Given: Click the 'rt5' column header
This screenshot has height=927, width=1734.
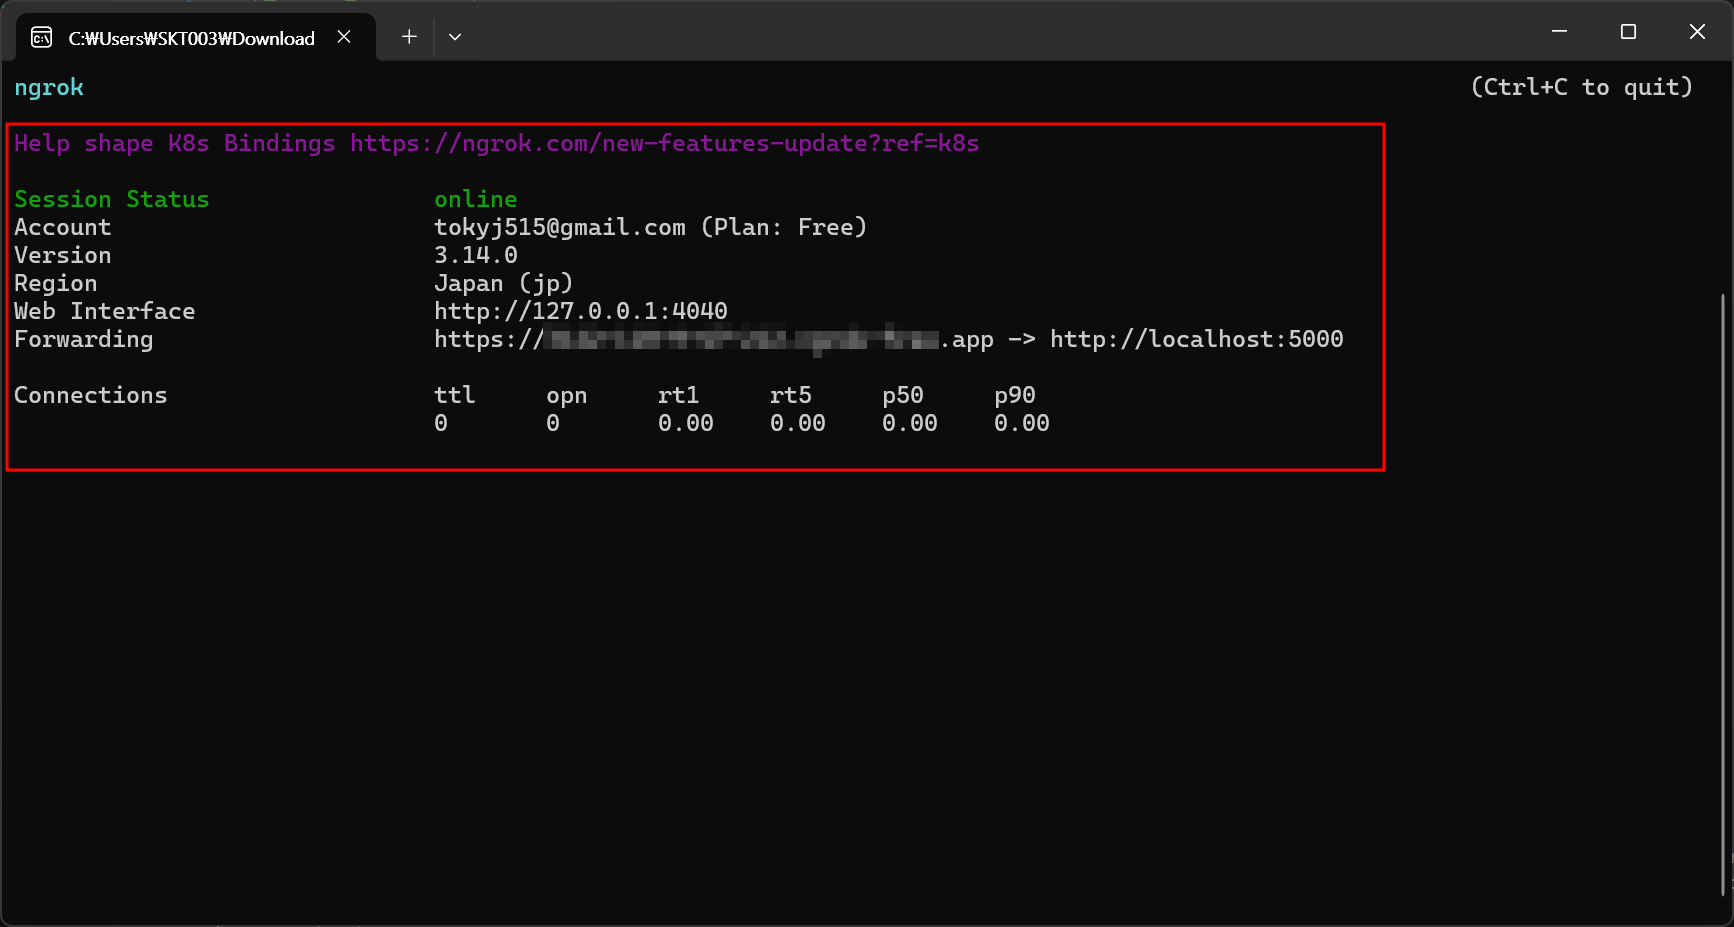Looking at the screenshot, I should click(791, 395).
